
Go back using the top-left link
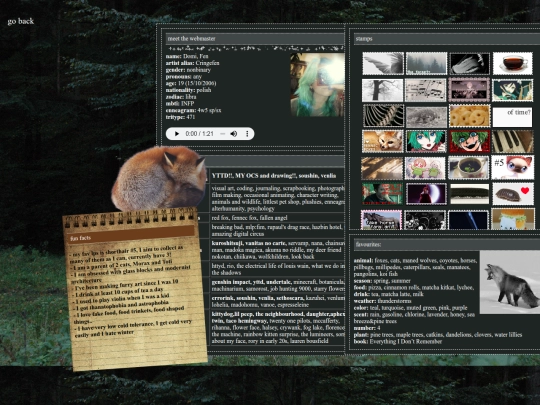(x=21, y=21)
